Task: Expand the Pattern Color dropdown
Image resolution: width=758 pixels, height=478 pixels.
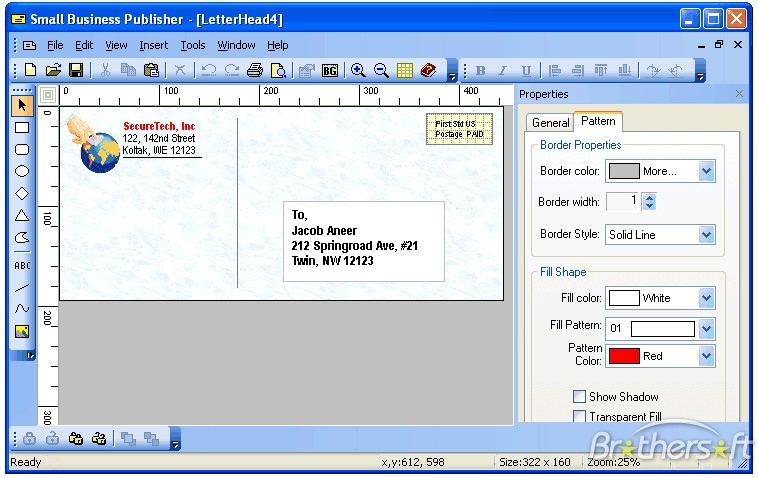Action: pos(706,356)
